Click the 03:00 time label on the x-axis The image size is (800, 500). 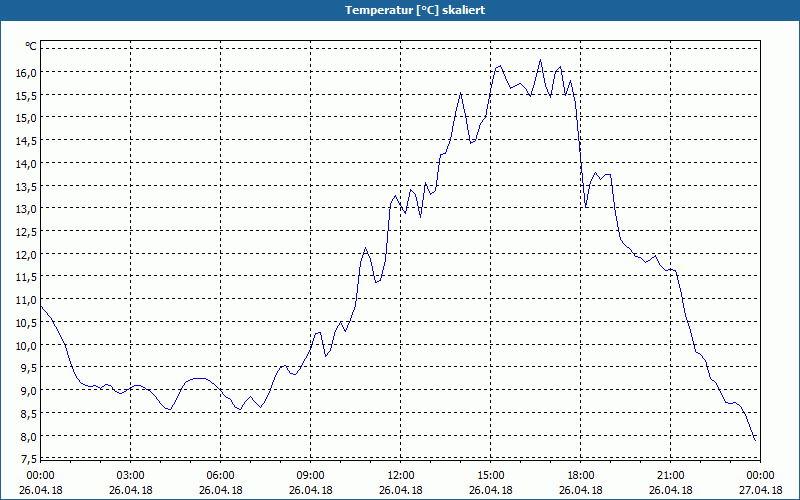pyautogui.click(x=131, y=475)
